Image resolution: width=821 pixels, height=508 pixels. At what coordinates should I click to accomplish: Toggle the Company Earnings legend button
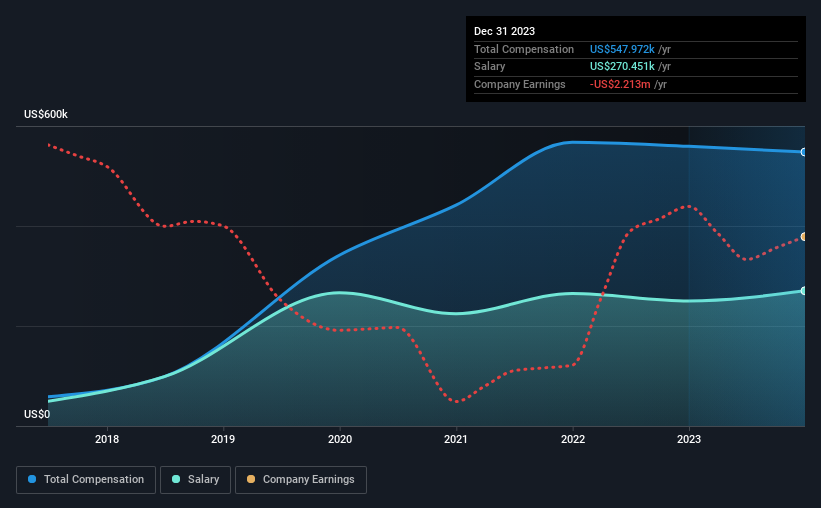(x=301, y=480)
